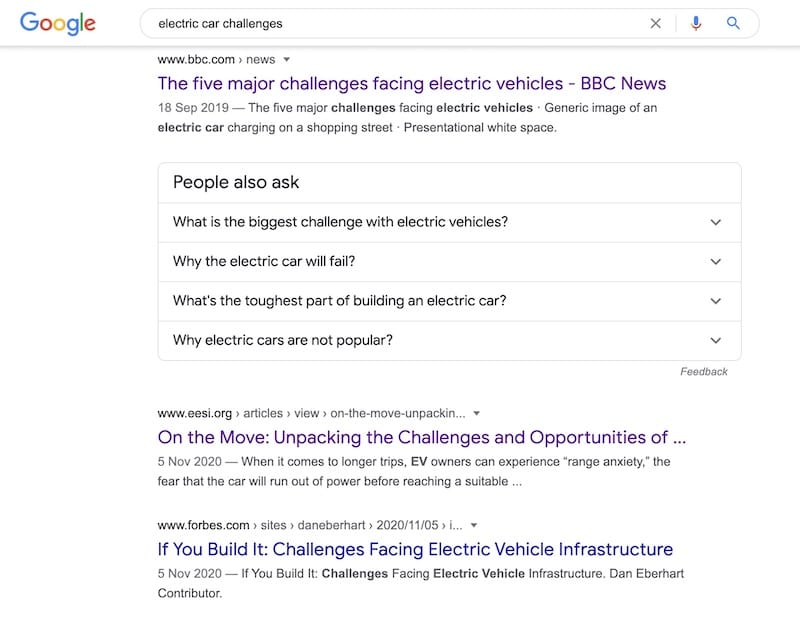Clear the search query with the X icon
The height and width of the screenshot is (619, 800).
(656, 23)
